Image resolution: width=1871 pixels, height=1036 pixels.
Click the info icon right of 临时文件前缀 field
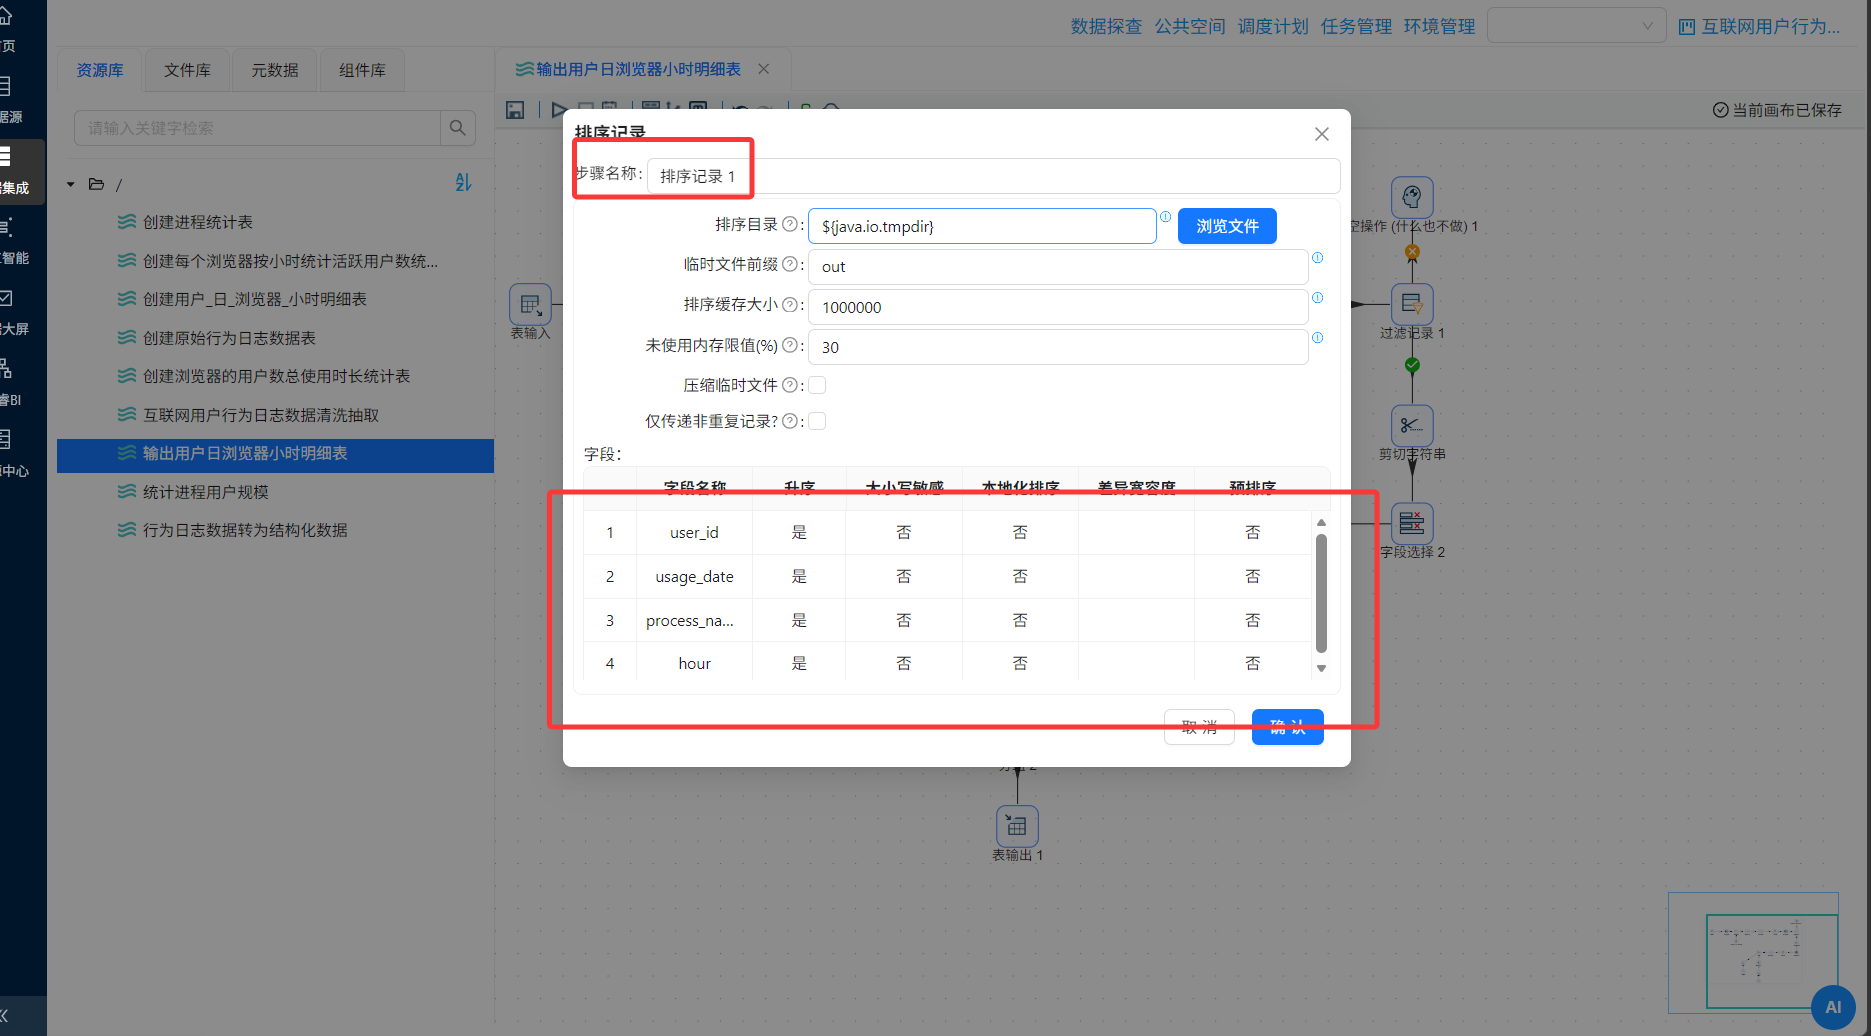[1317, 257]
